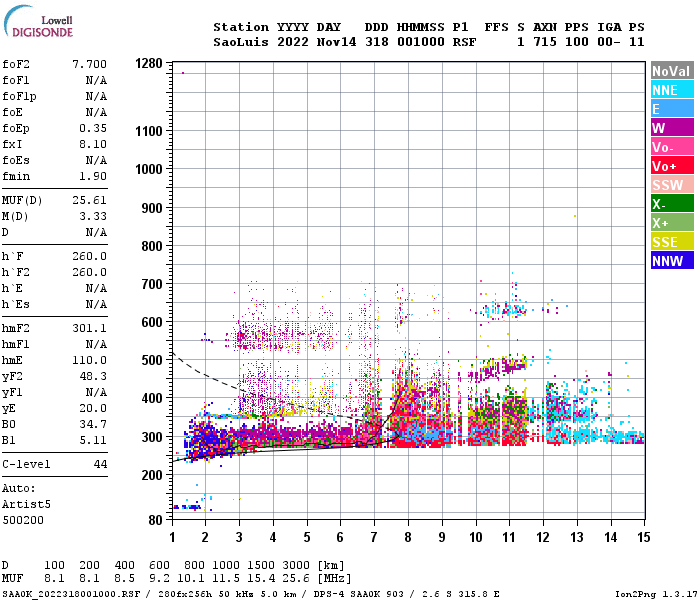This screenshot has width=700, height=600.
Task: Click the Artist5 auto-scaling label
Action: click(x=26, y=504)
